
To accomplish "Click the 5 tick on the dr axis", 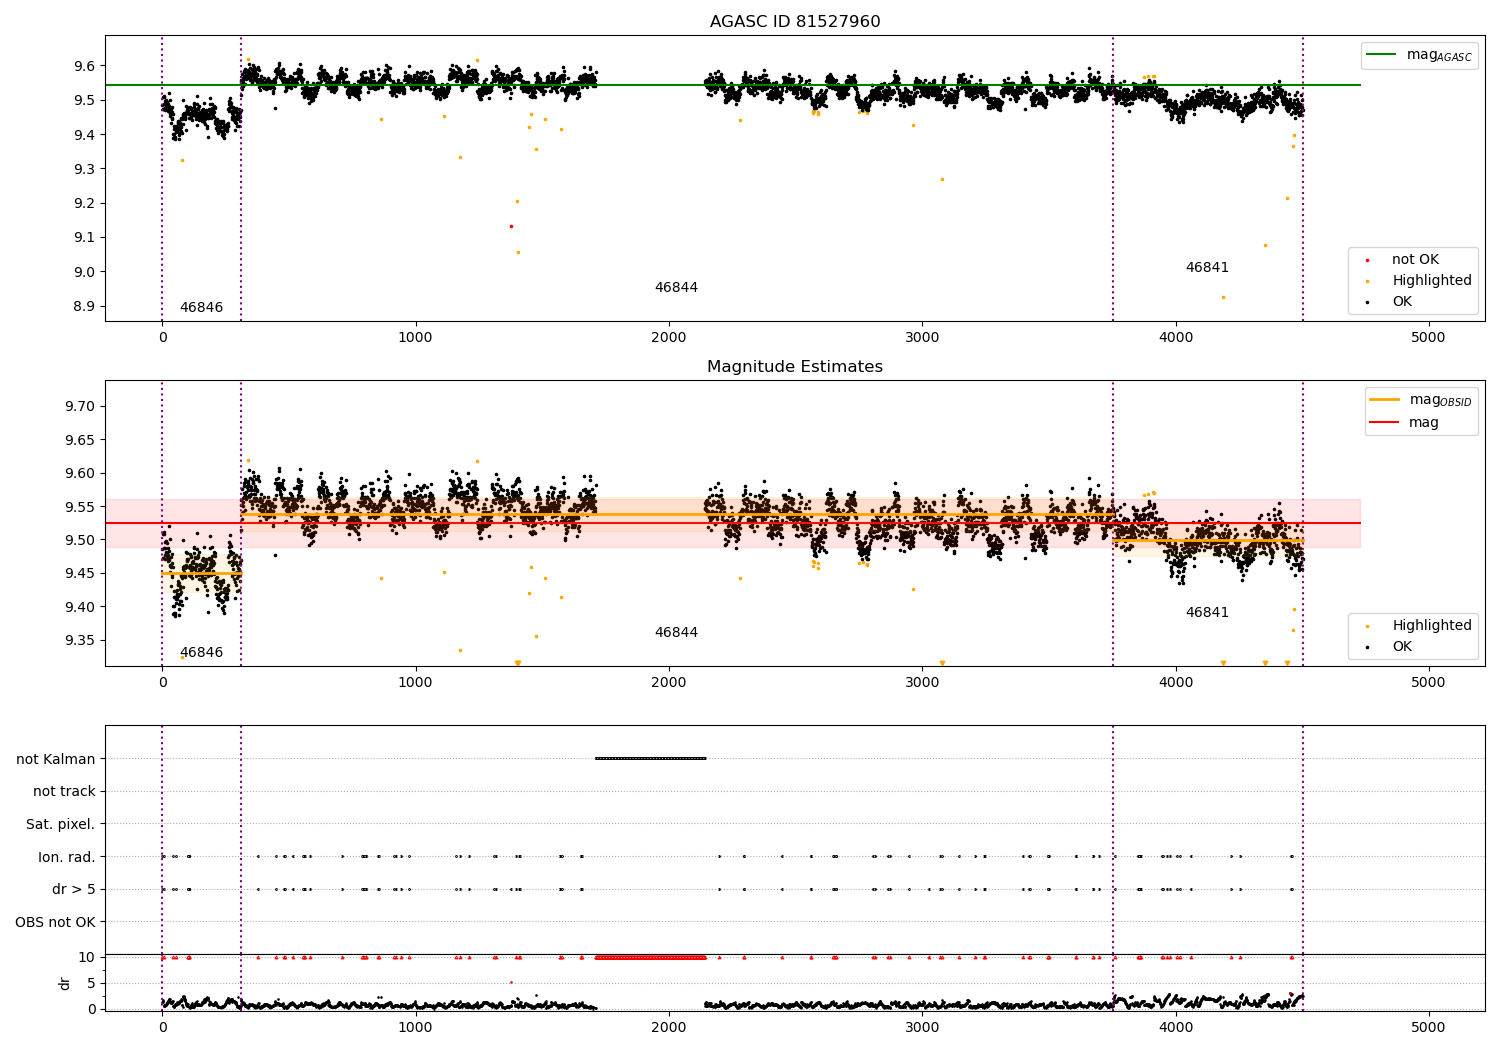I will tap(92, 984).
